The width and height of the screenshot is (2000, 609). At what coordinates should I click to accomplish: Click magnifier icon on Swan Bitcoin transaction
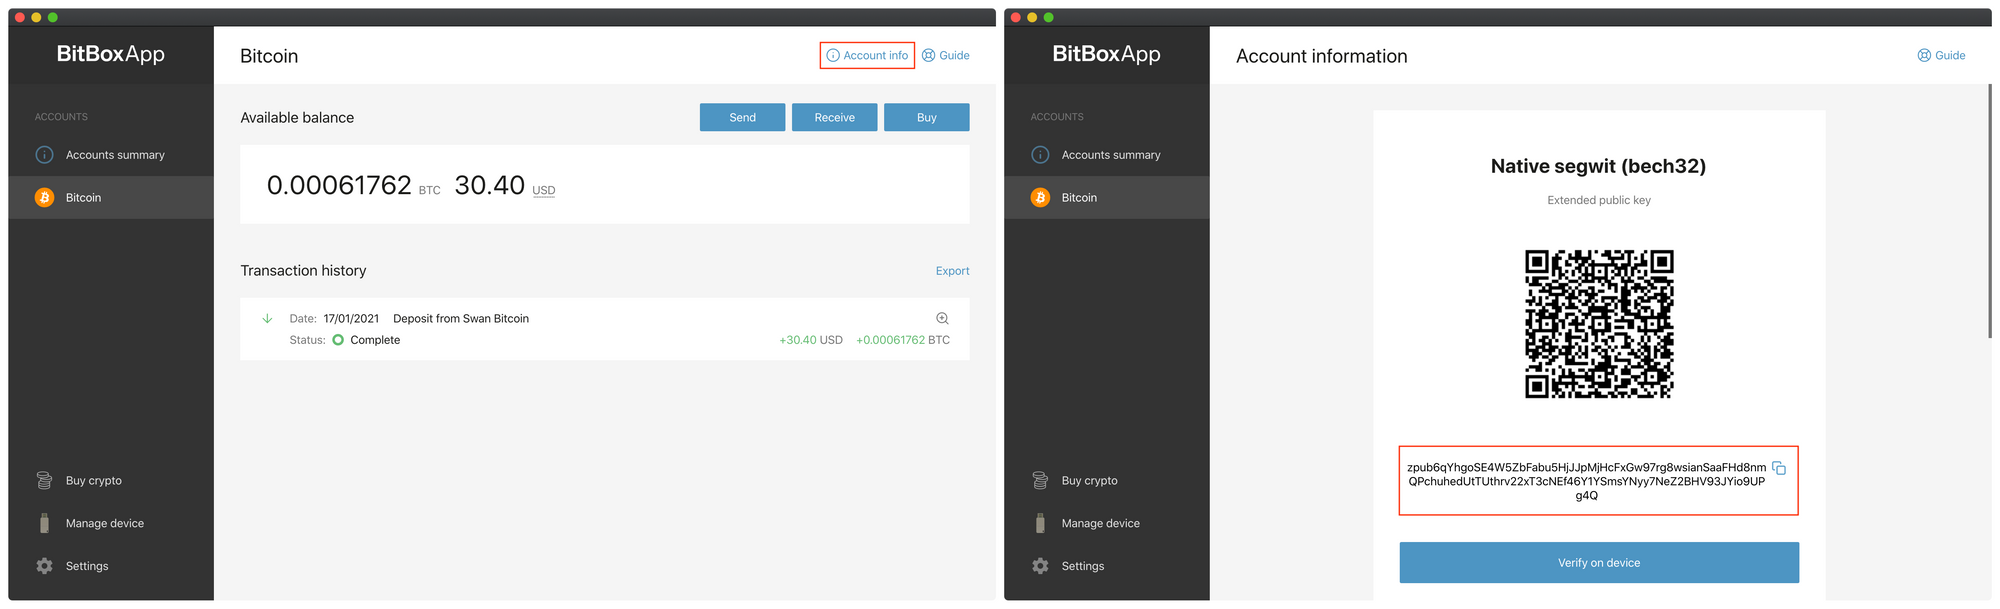click(x=942, y=319)
